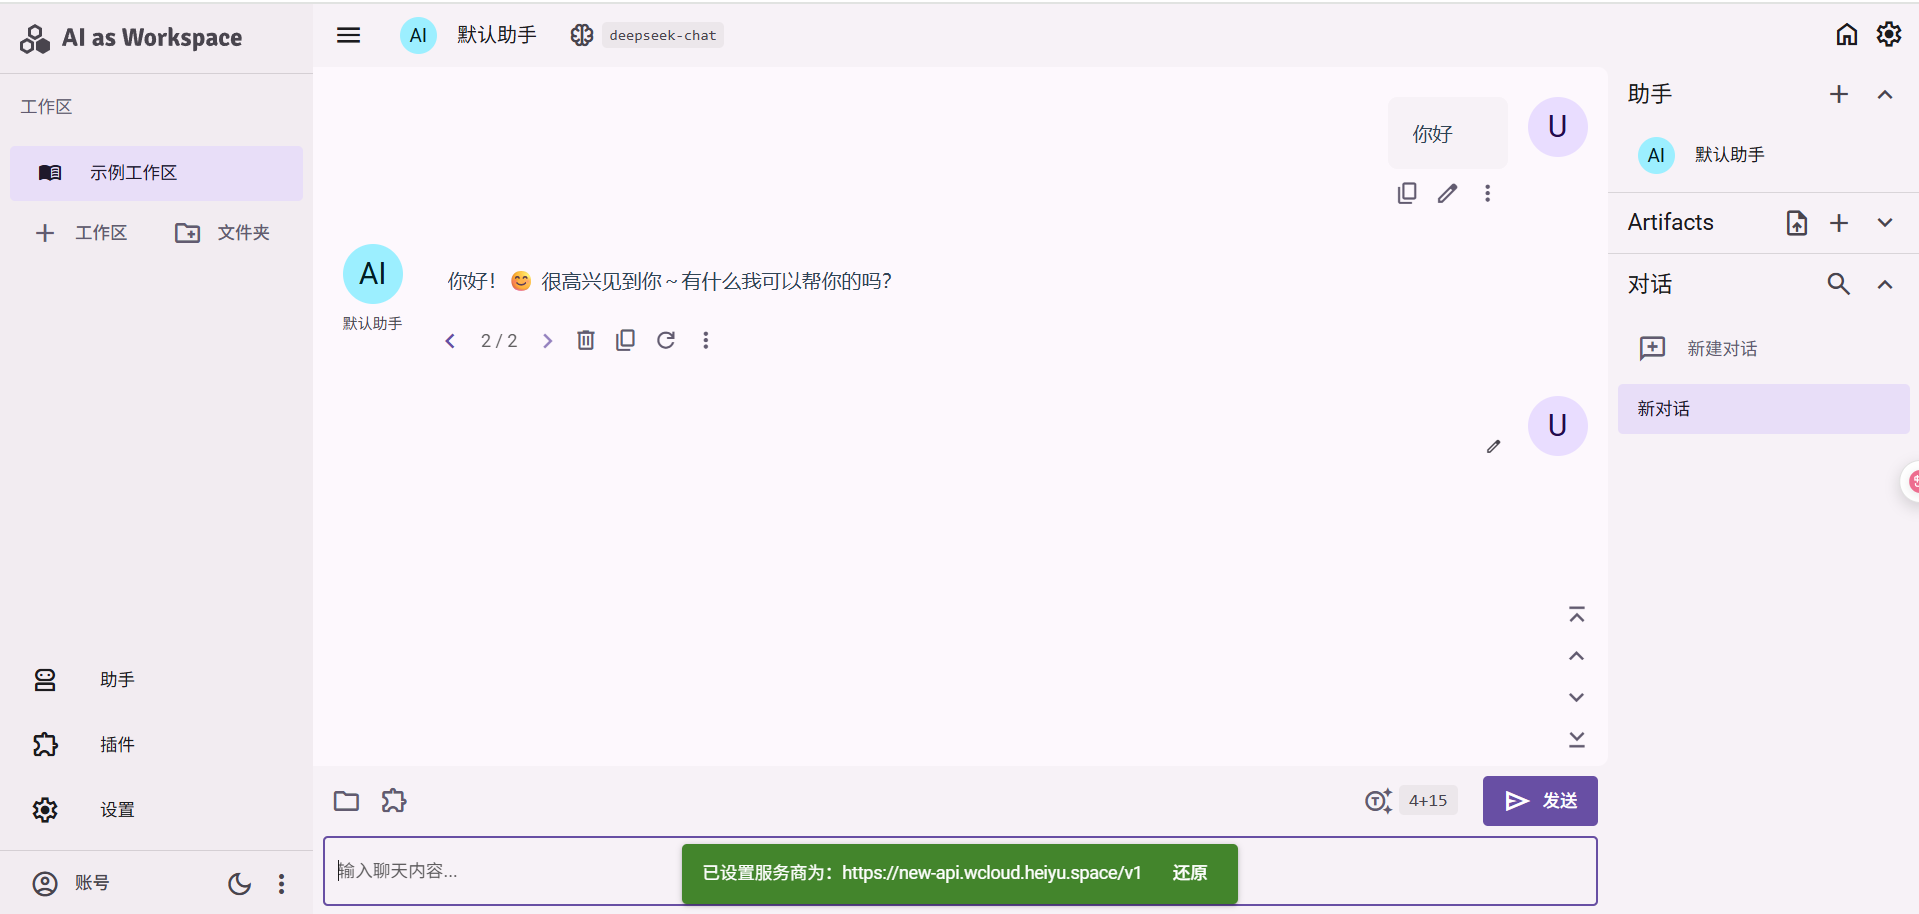Search conversations with the magnifier icon

pos(1838,284)
